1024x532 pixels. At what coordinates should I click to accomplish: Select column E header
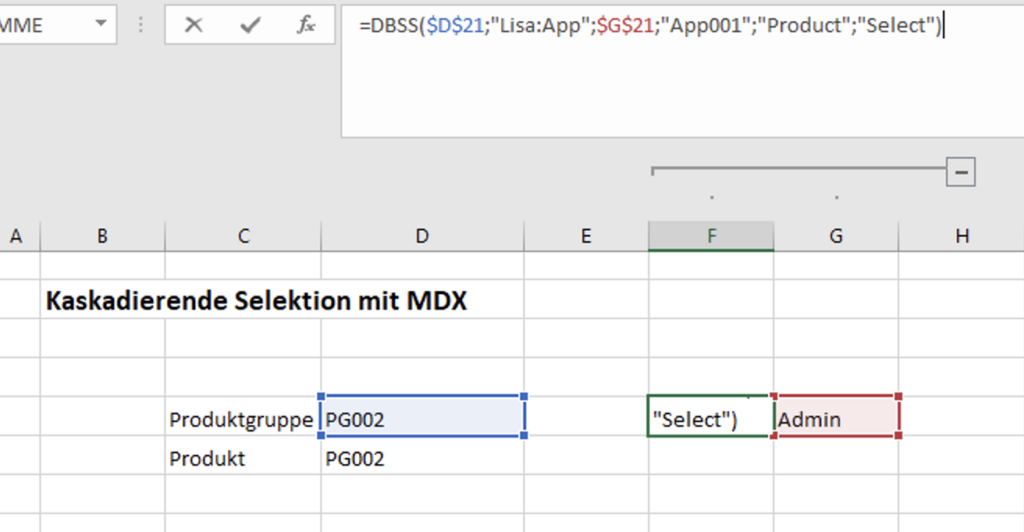[x=586, y=236]
